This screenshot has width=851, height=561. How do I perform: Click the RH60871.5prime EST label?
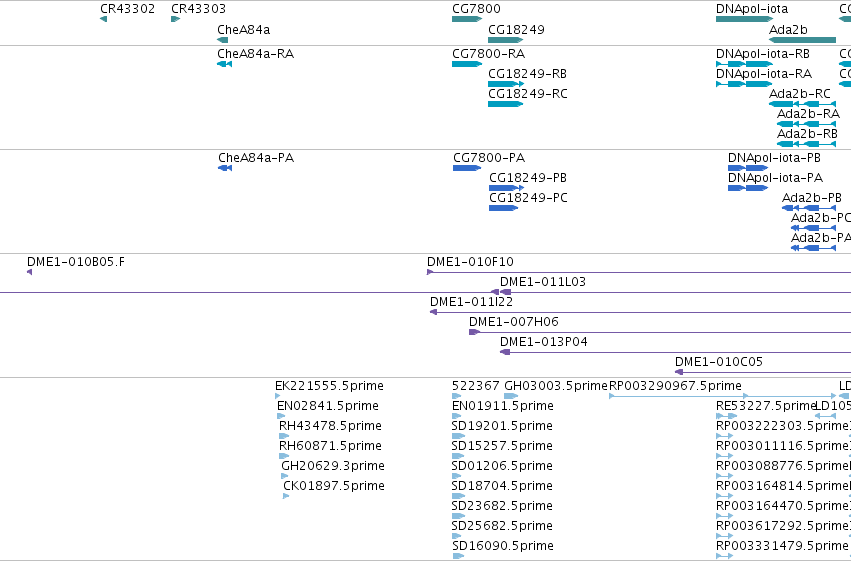tap(331, 447)
